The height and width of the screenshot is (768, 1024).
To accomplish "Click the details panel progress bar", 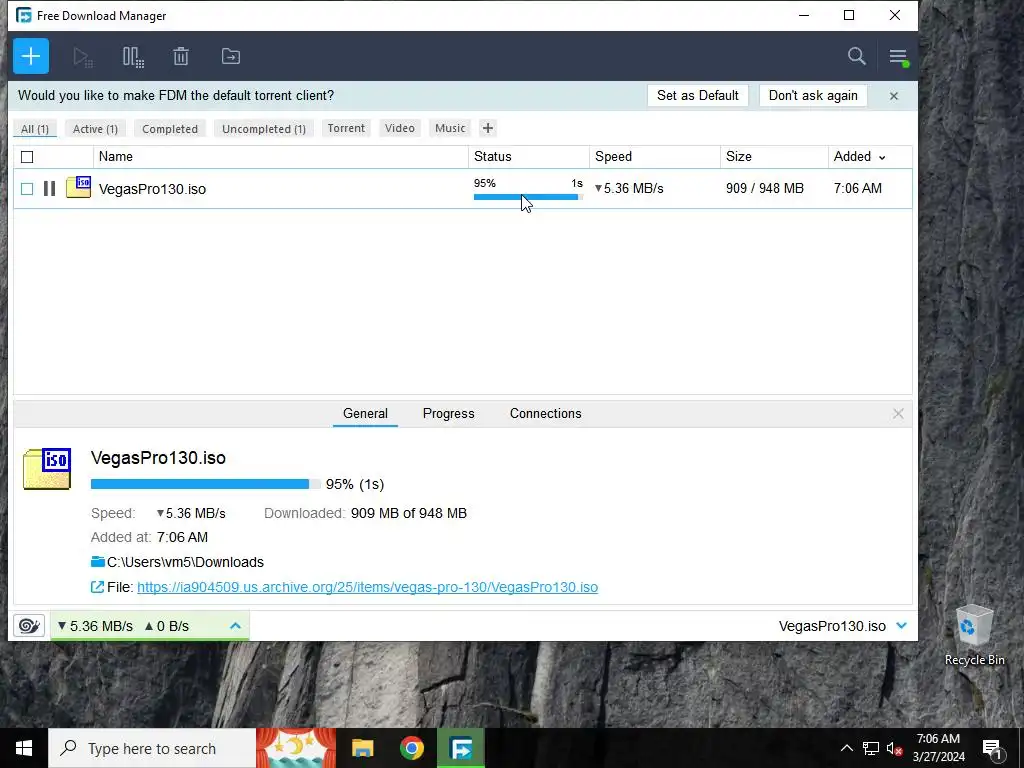I will coord(206,484).
